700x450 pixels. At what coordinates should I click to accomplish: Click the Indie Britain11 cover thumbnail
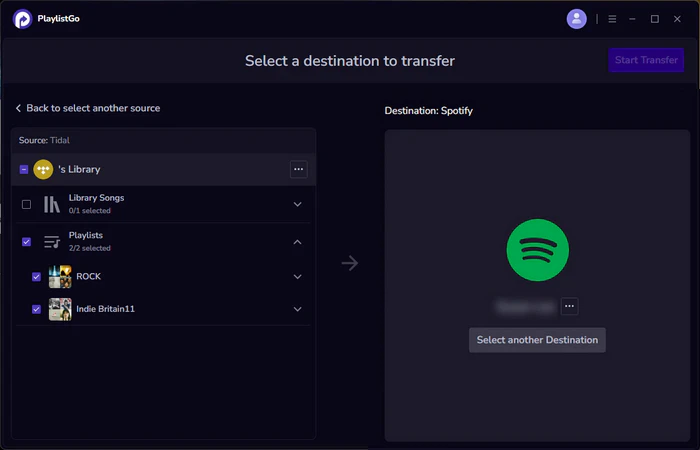(x=60, y=309)
